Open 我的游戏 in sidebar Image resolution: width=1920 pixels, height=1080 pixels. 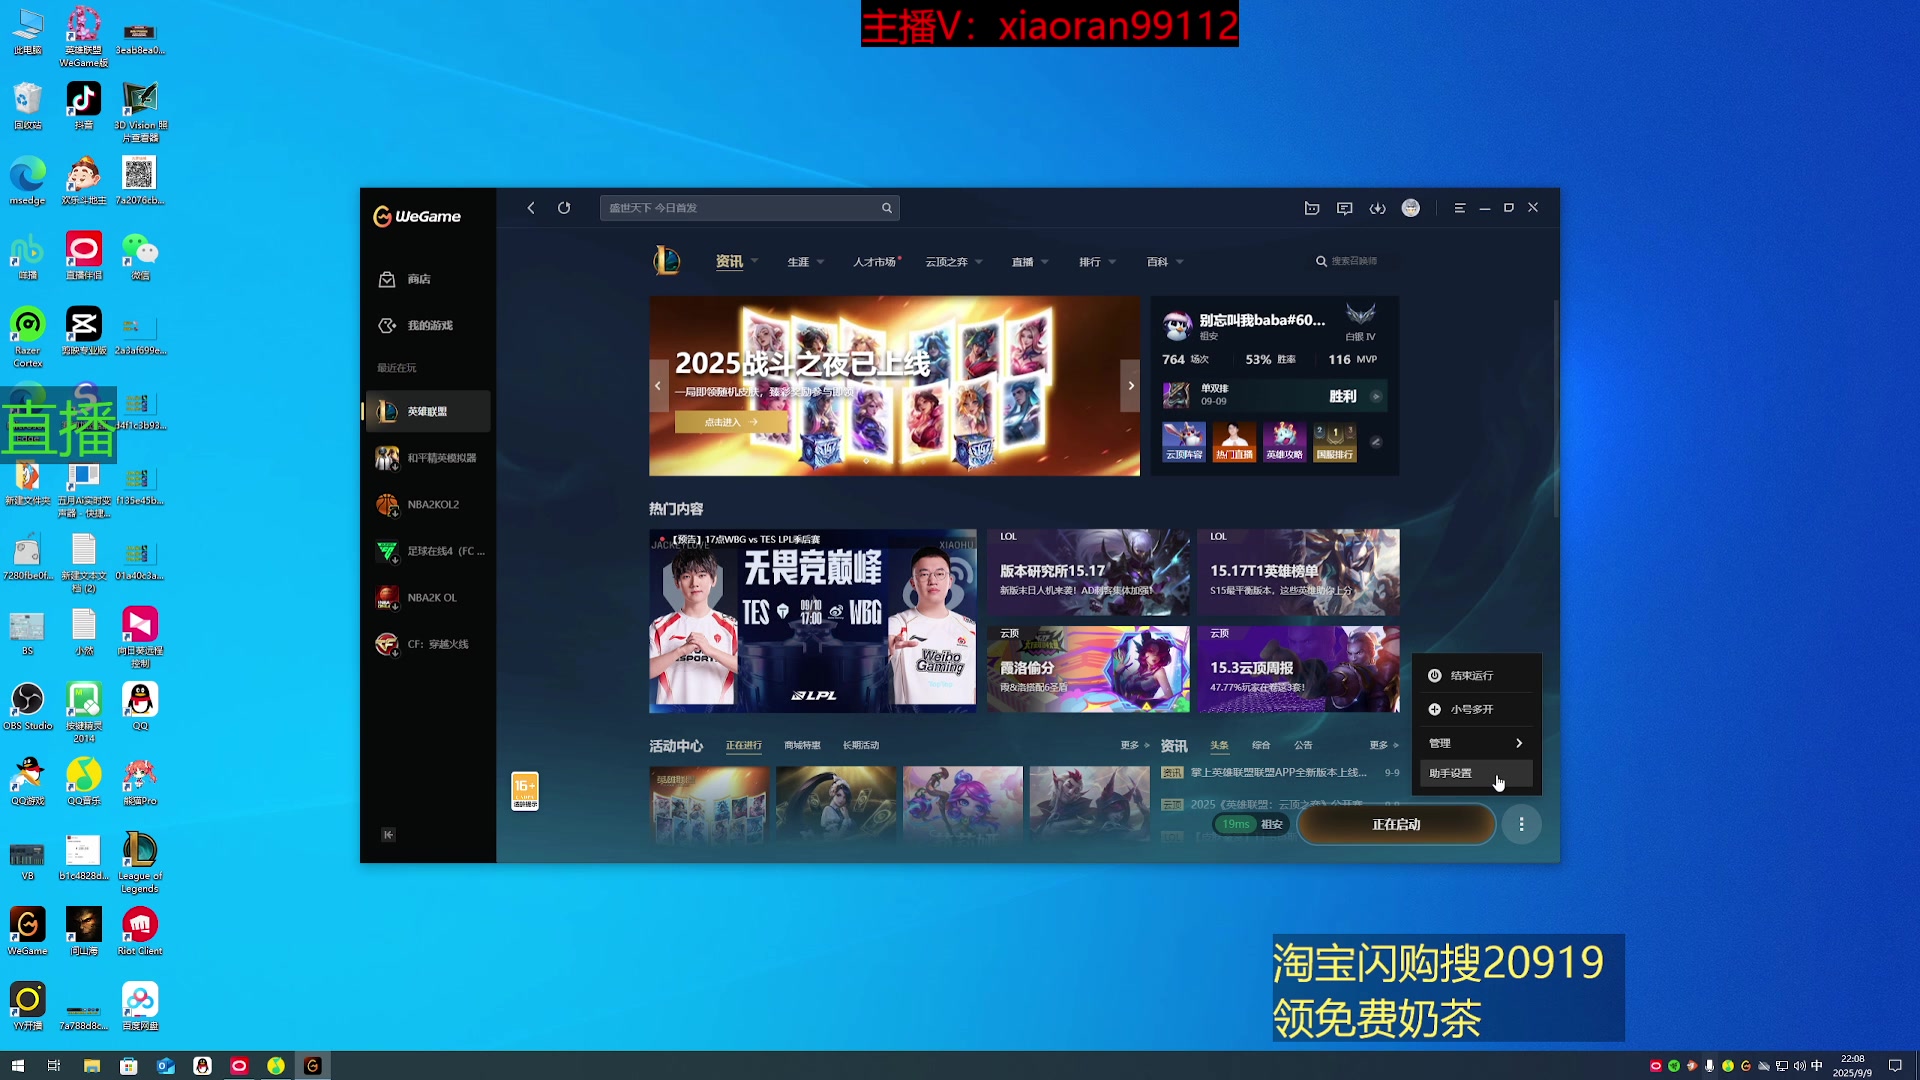tap(428, 325)
